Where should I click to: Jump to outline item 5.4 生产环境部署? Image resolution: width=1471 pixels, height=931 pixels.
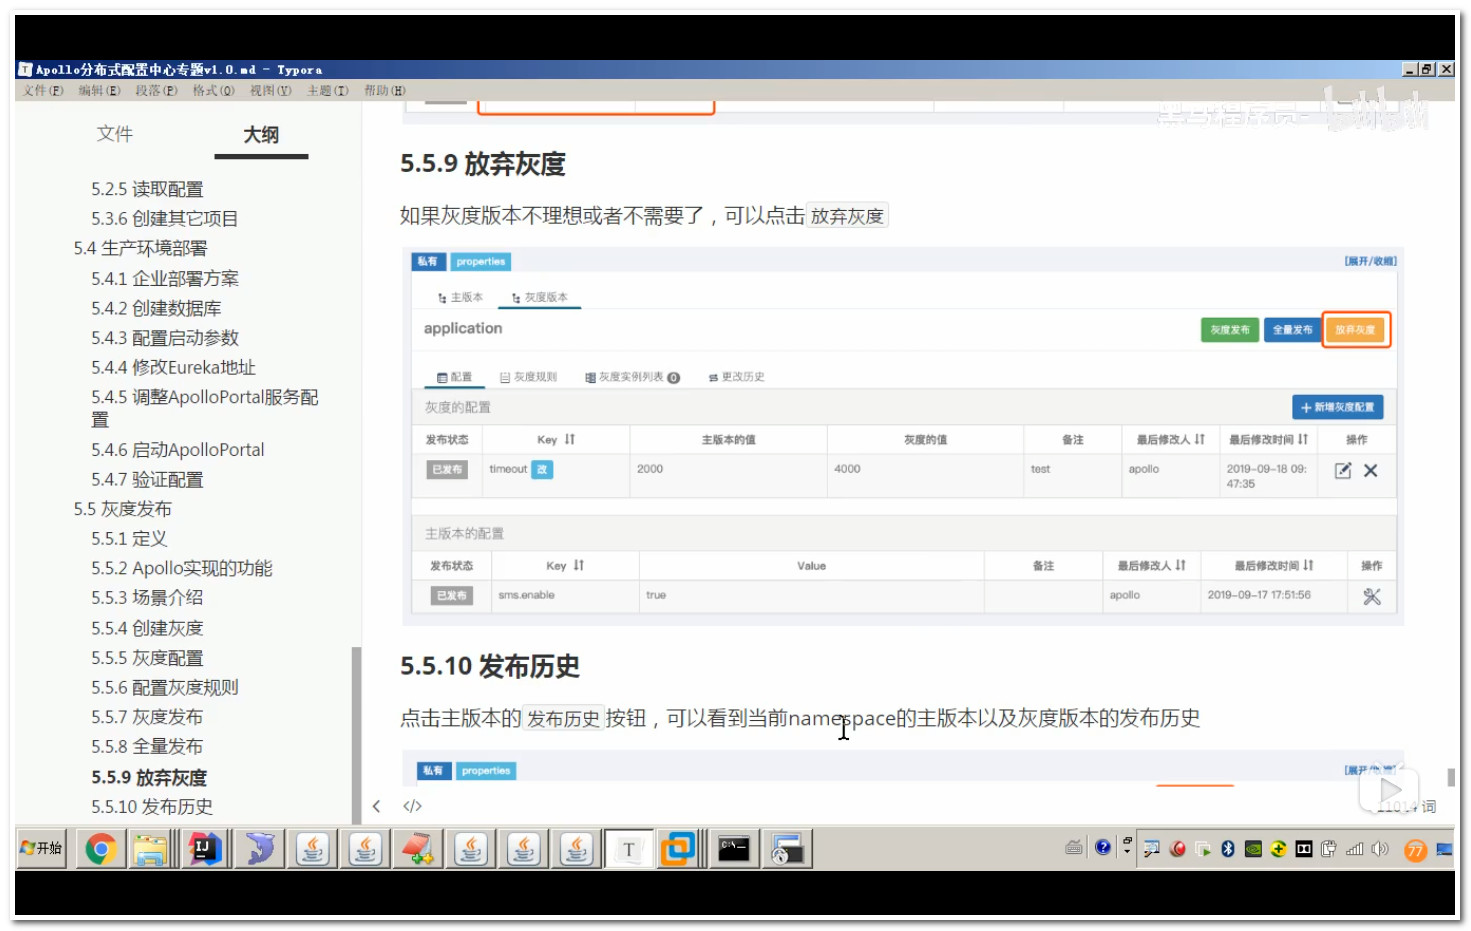tap(140, 248)
